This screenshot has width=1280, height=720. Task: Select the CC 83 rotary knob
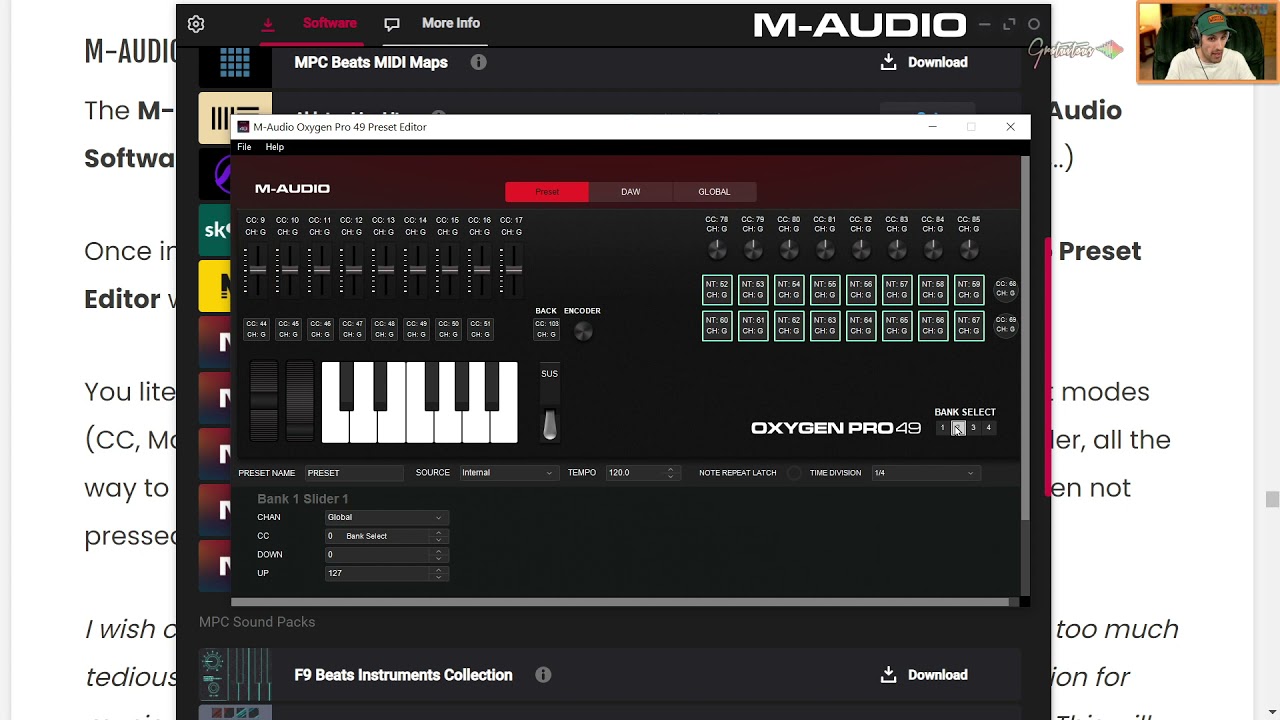coord(896,249)
